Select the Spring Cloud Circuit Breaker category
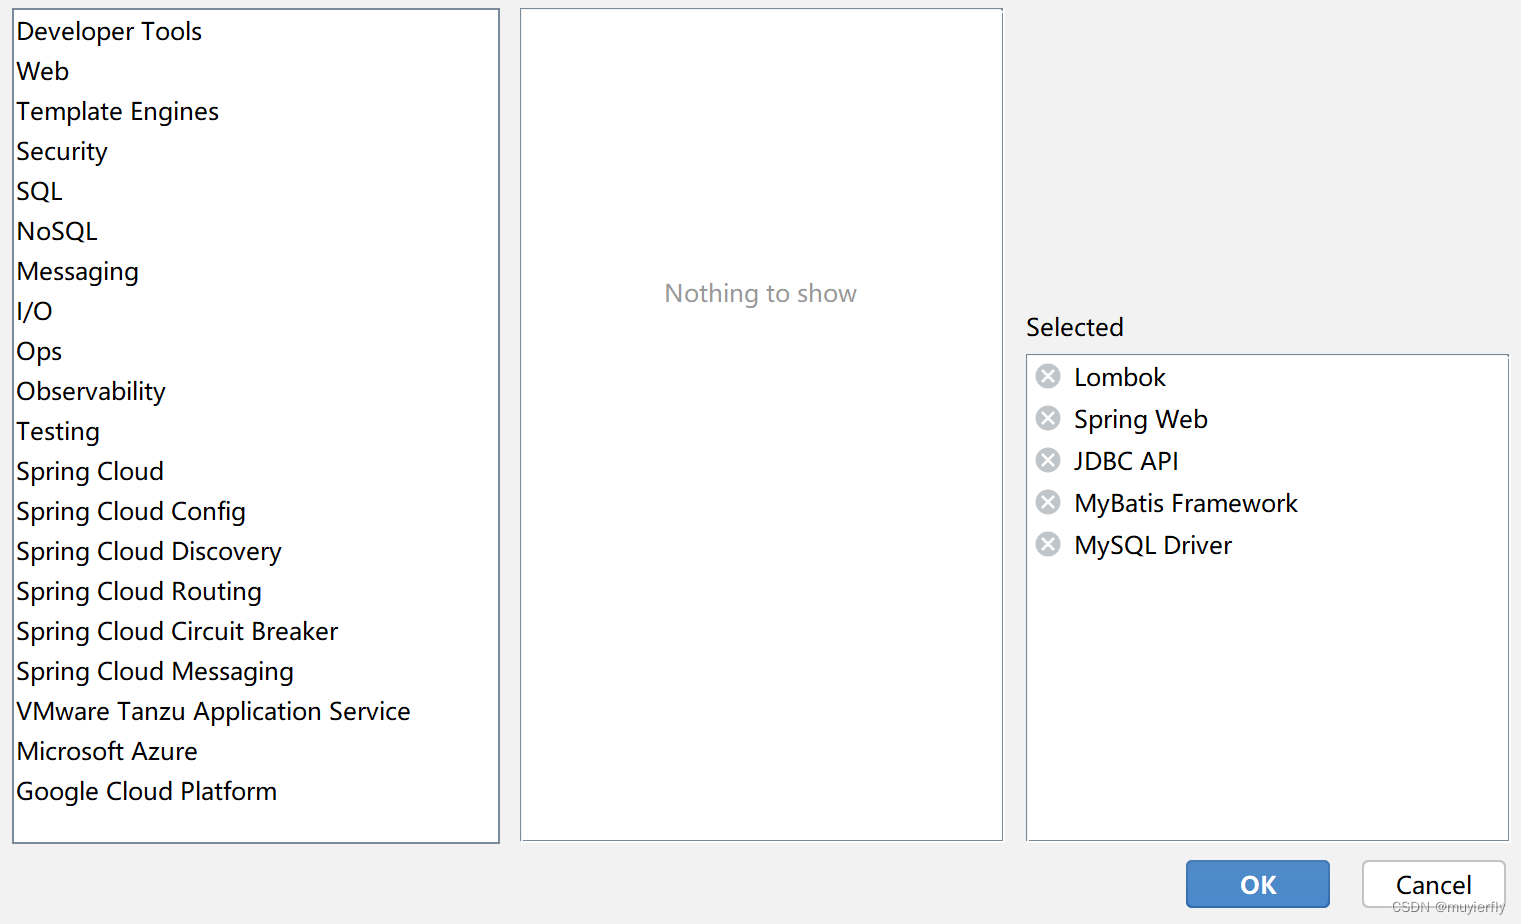 pyautogui.click(x=256, y=631)
